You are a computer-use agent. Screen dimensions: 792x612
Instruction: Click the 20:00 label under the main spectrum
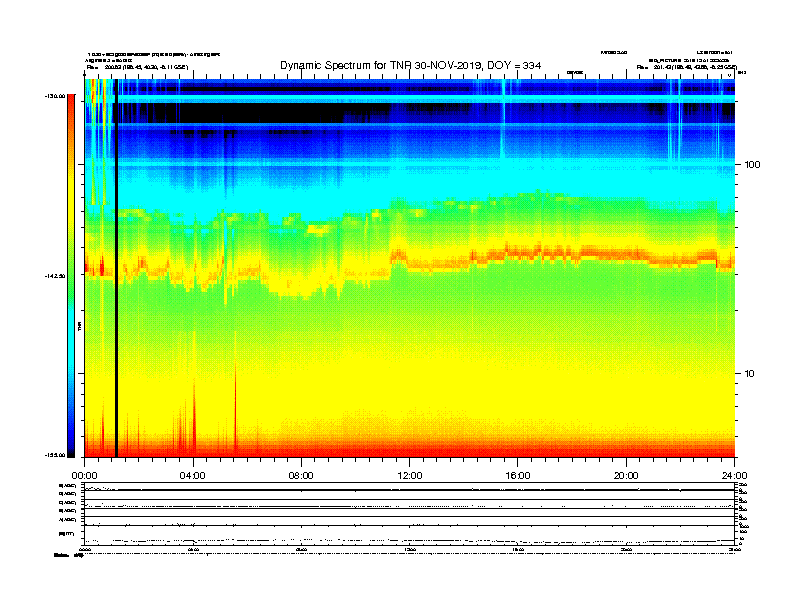pyautogui.click(x=626, y=476)
